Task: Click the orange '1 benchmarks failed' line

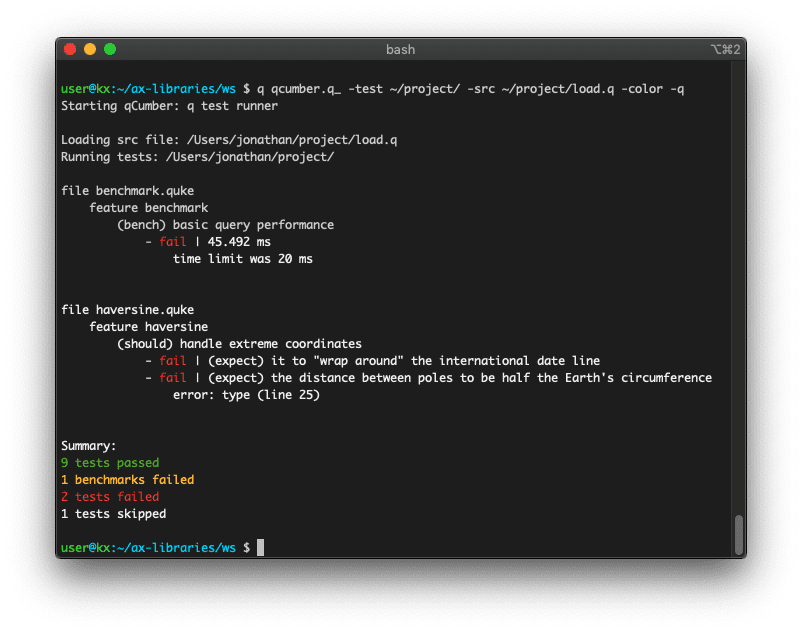Action: (127, 480)
